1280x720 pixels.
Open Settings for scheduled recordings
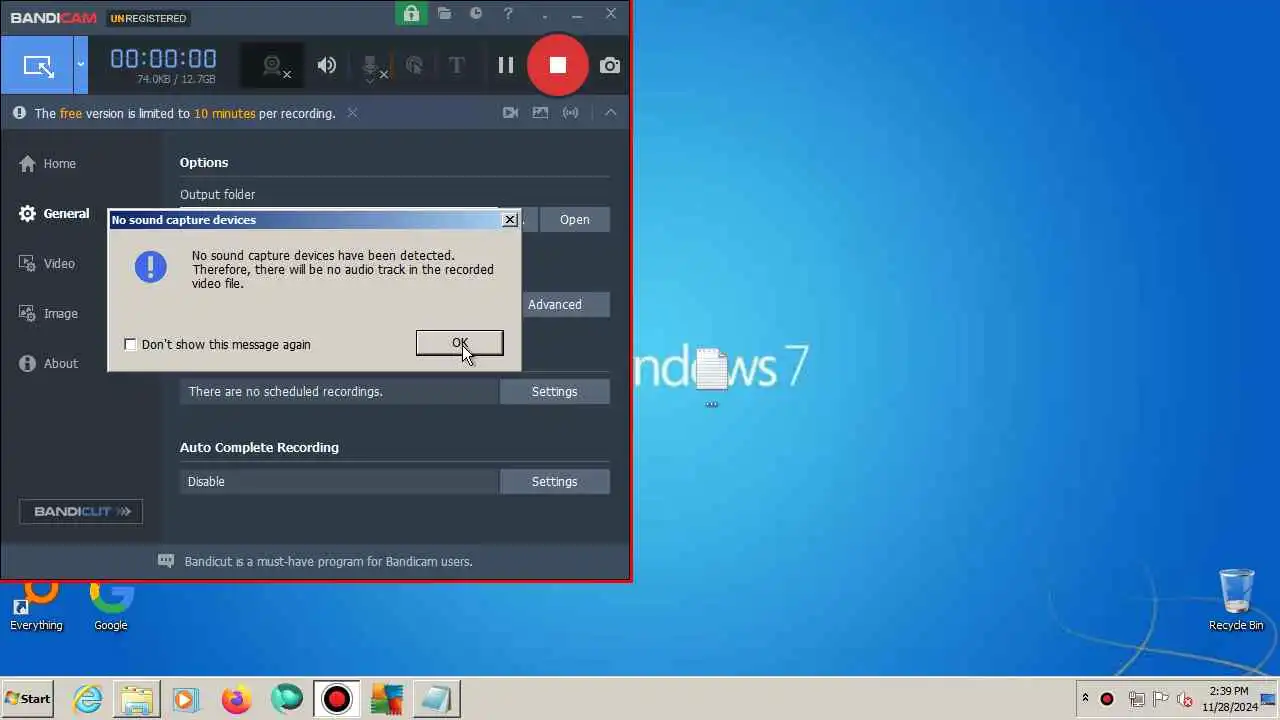(x=555, y=391)
